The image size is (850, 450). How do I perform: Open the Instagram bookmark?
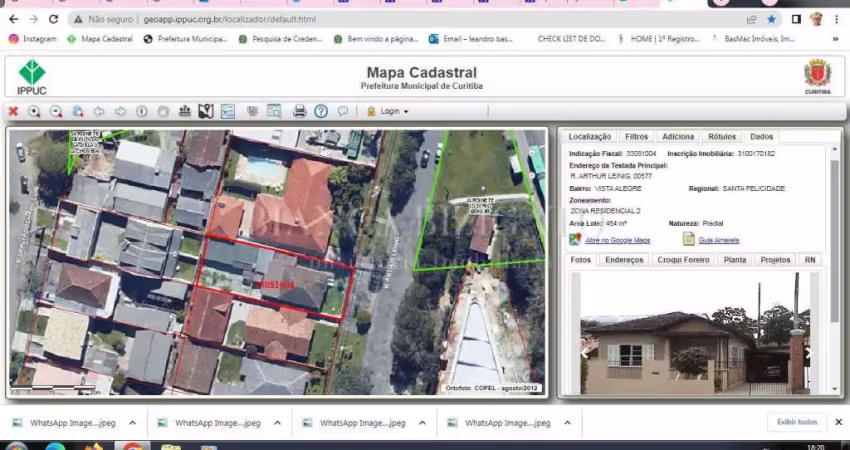click(33, 39)
